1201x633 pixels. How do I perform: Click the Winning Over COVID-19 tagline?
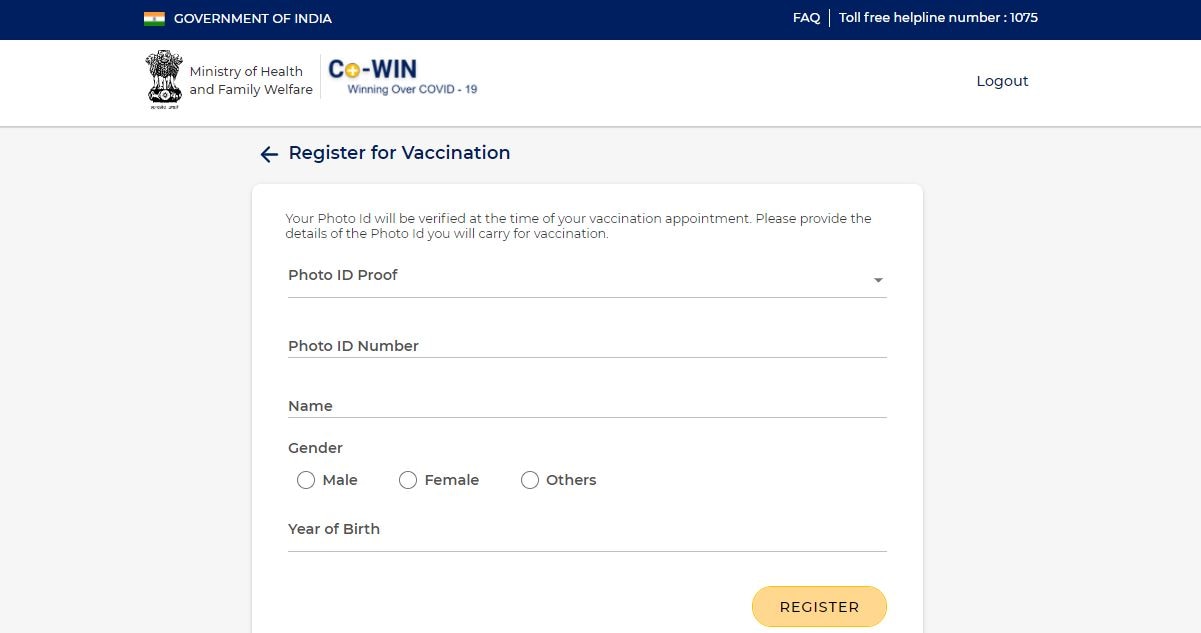(412, 90)
